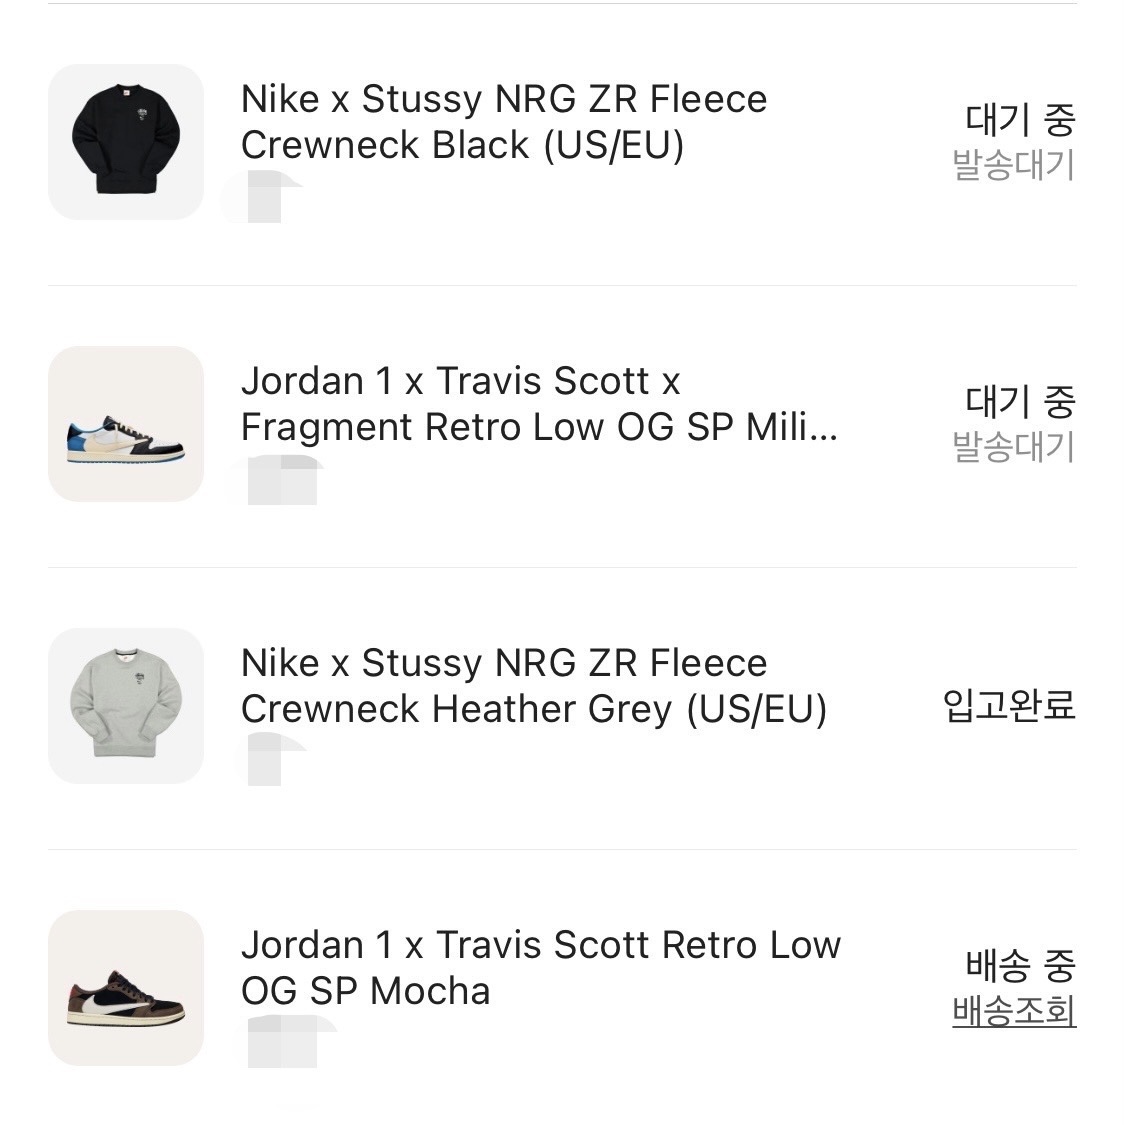The image size is (1125, 1125).
Task: Tap the Travis Scott Fragment sneaker image
Action: pyautogui.click(x=126, y=424)
